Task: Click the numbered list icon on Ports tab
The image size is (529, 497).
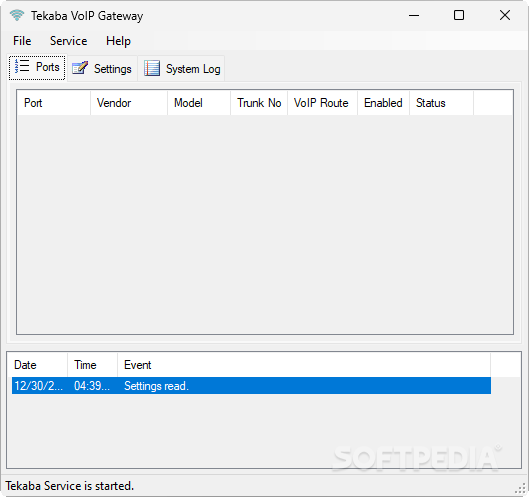Action: (22, 66)
